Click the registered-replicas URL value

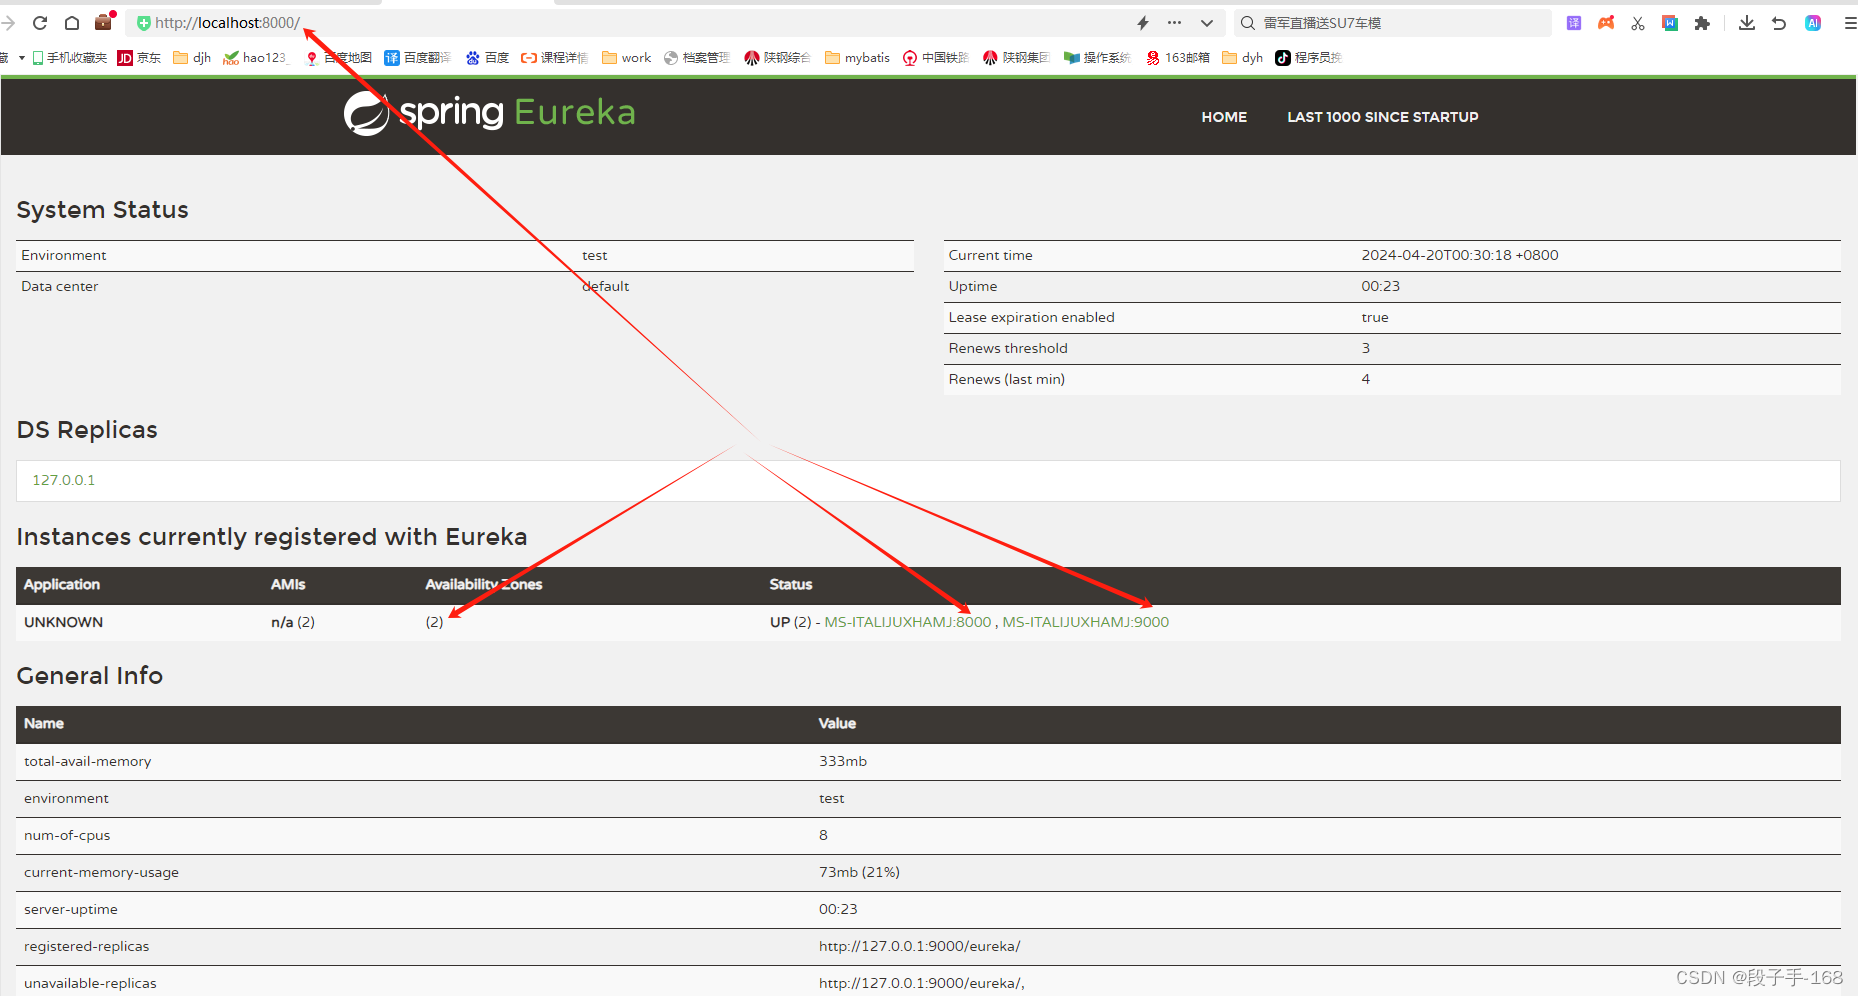point(920,946)
